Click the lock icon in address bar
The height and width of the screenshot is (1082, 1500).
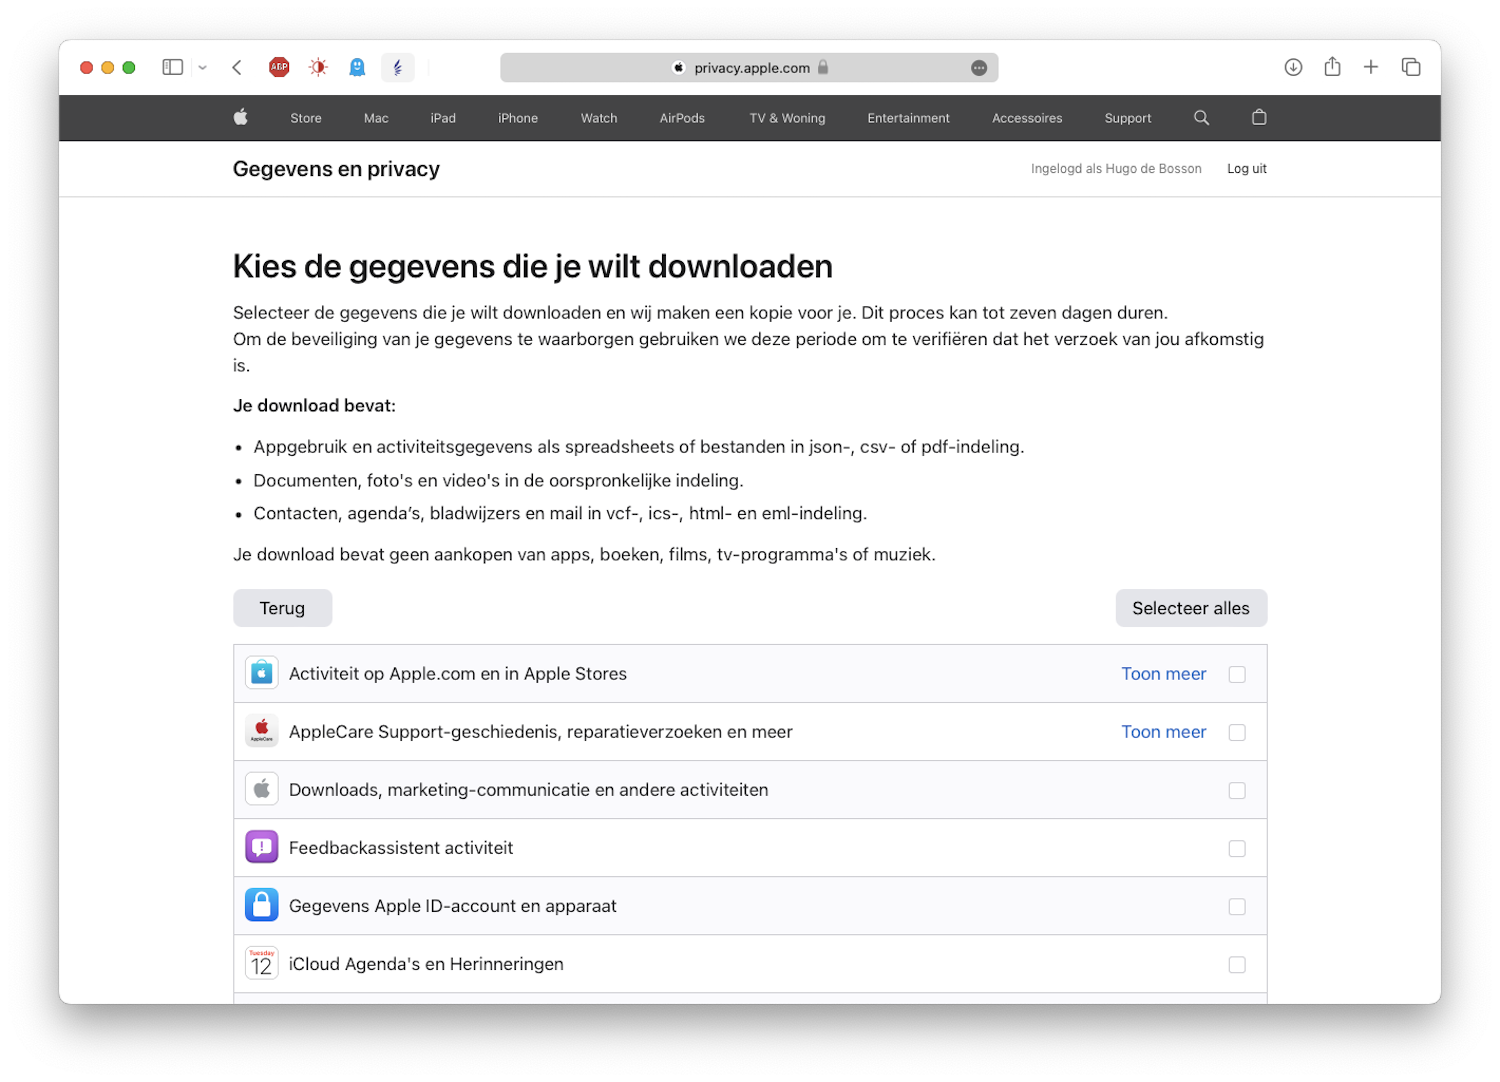tap(823, 67)
